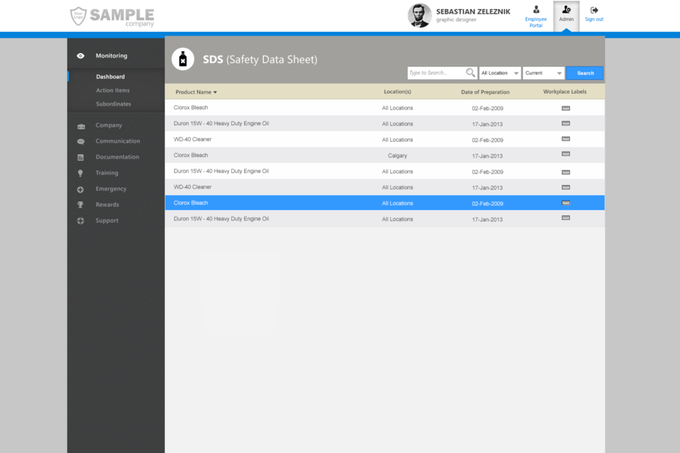
Task: Click the Location(s) column header
Action: pos(397,92)
